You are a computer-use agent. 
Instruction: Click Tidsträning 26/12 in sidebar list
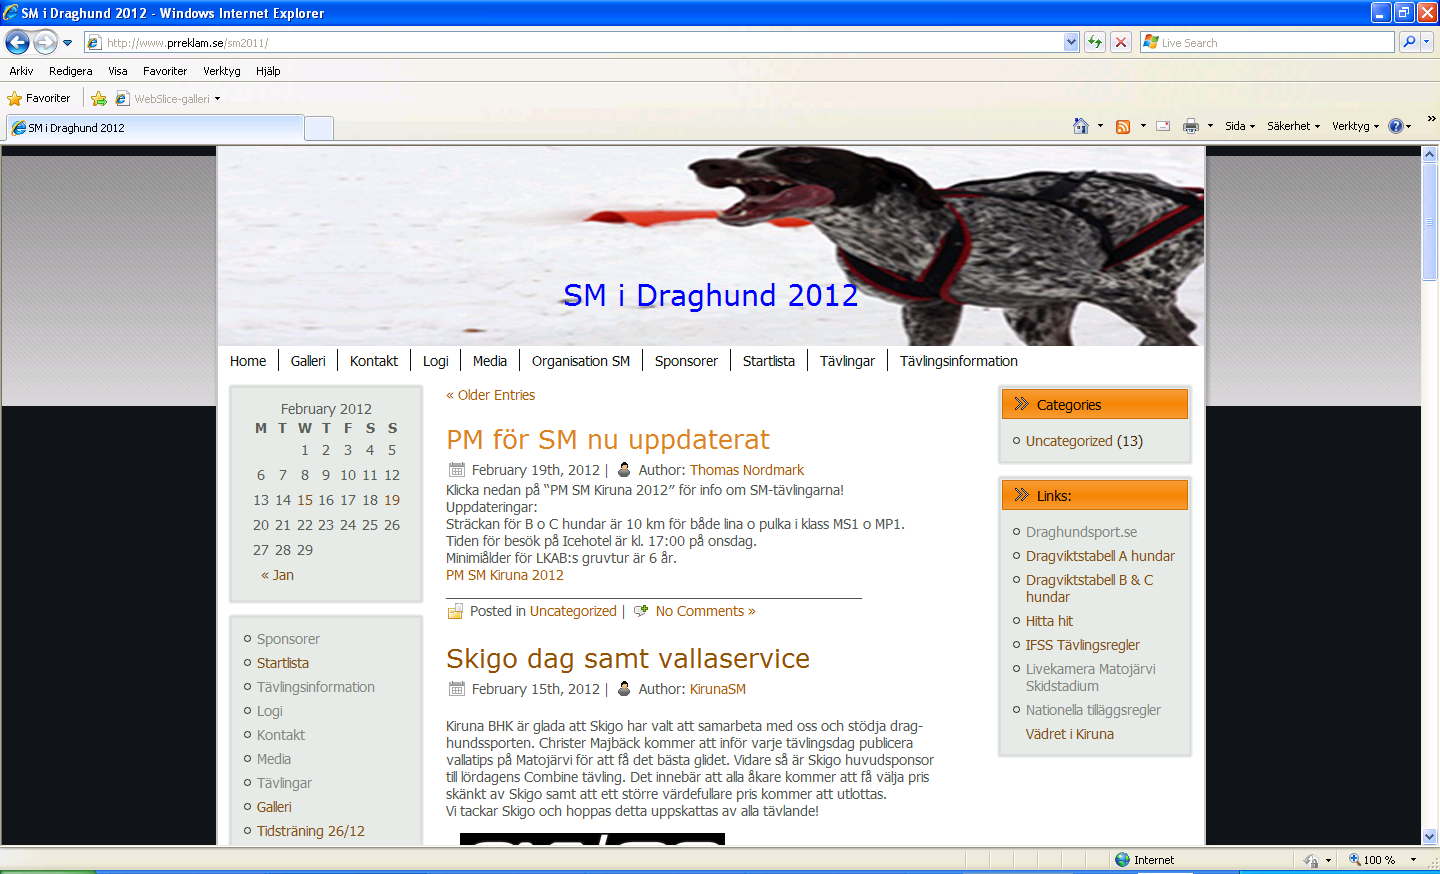[x=311, y=831]
